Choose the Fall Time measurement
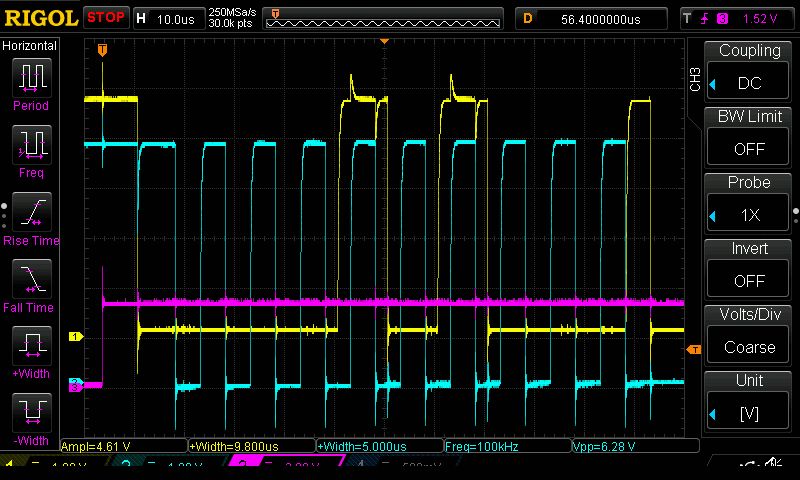The width and height of the screenshot is (800, 480). tap(31, 285)
